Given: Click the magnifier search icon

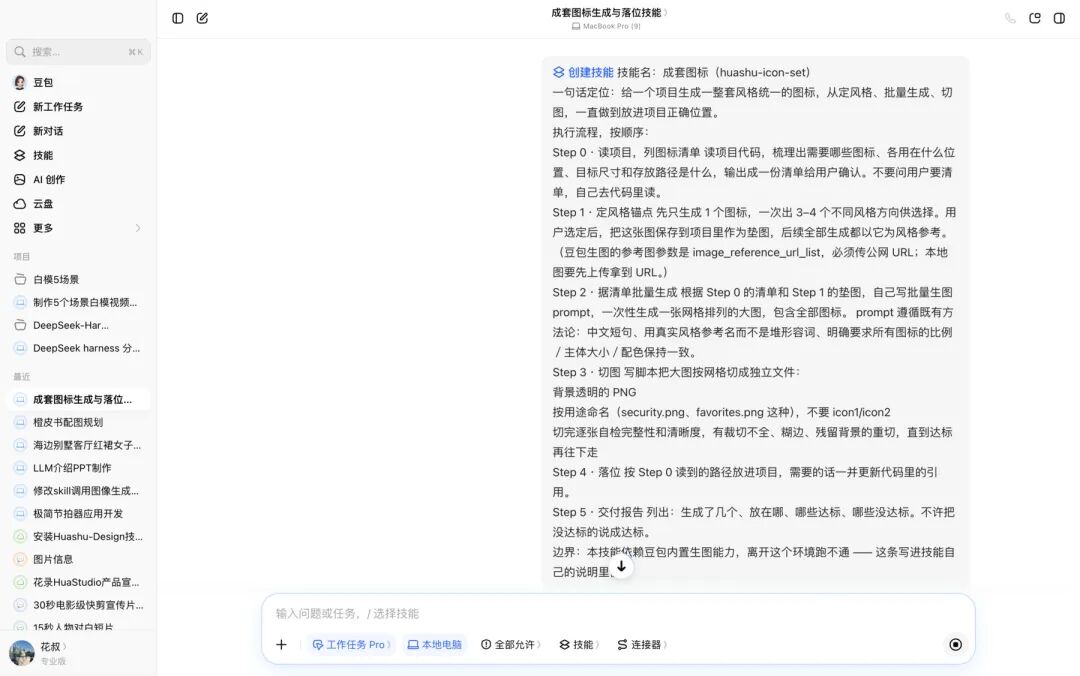Looking at the screenshot, I should coord(20,52).
